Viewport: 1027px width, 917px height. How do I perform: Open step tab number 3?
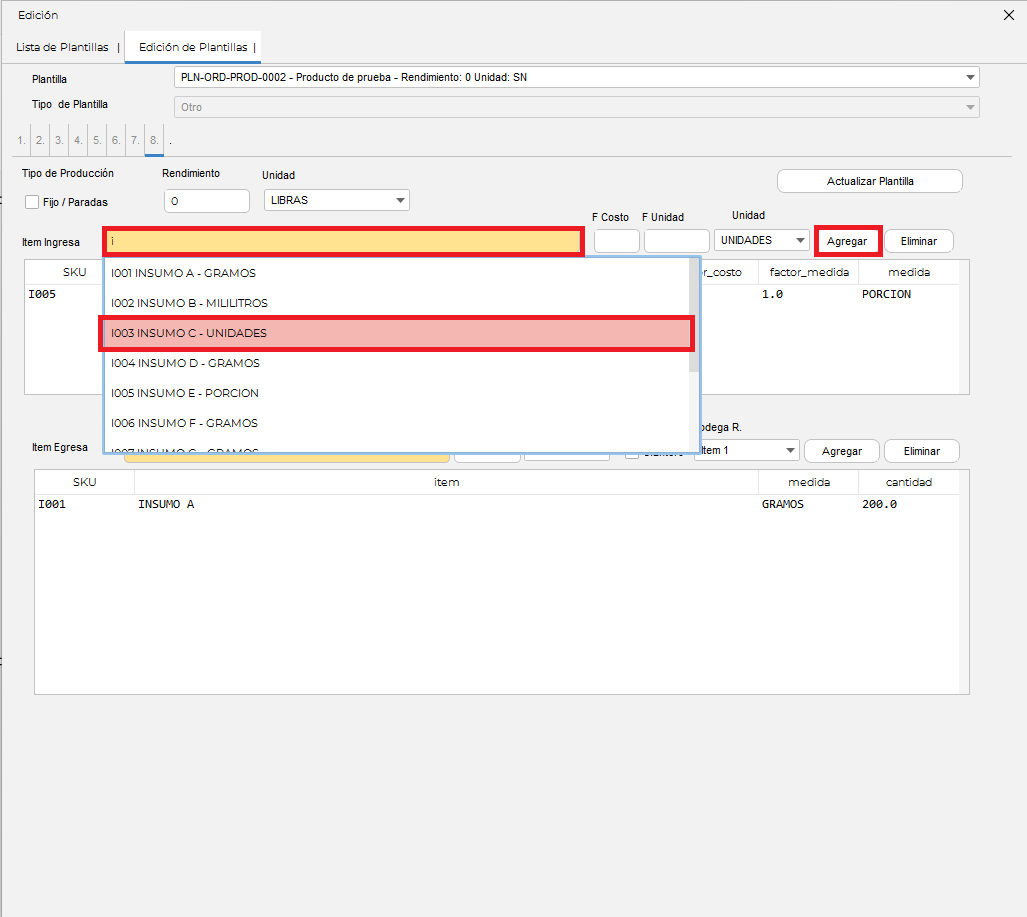click(x=59, y=140)
